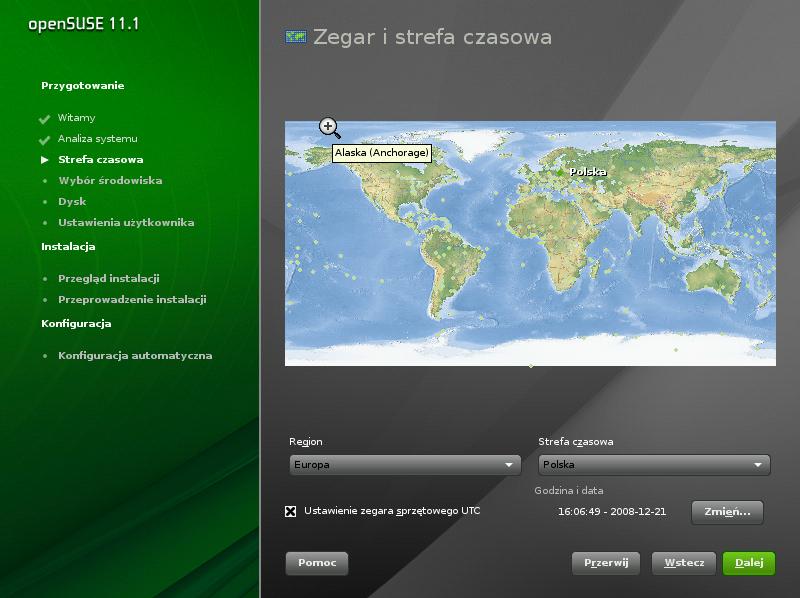This screenshot has height=598, width=800.
Task: Select the Analiza systemu step
Action: click(97, 139)
